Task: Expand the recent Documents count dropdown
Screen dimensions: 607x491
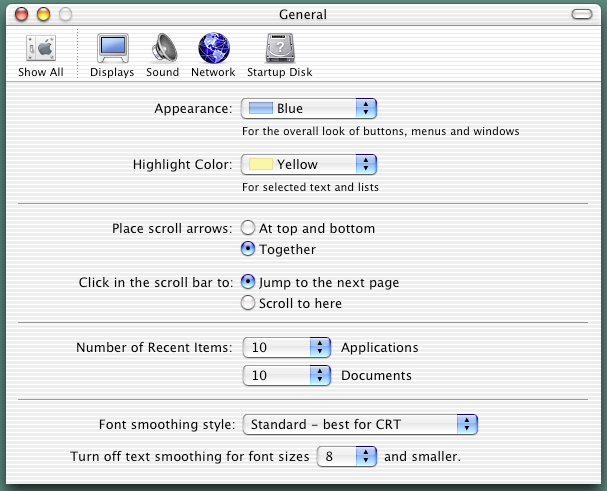Action: 286,376
